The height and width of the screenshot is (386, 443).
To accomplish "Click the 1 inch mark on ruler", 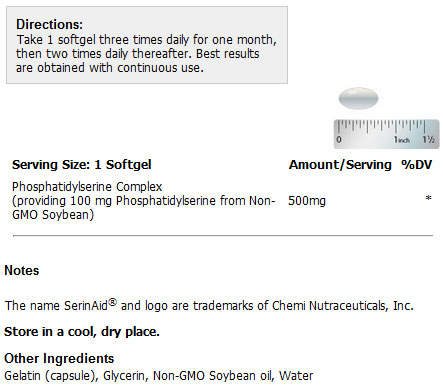I will tap(402, 140).
